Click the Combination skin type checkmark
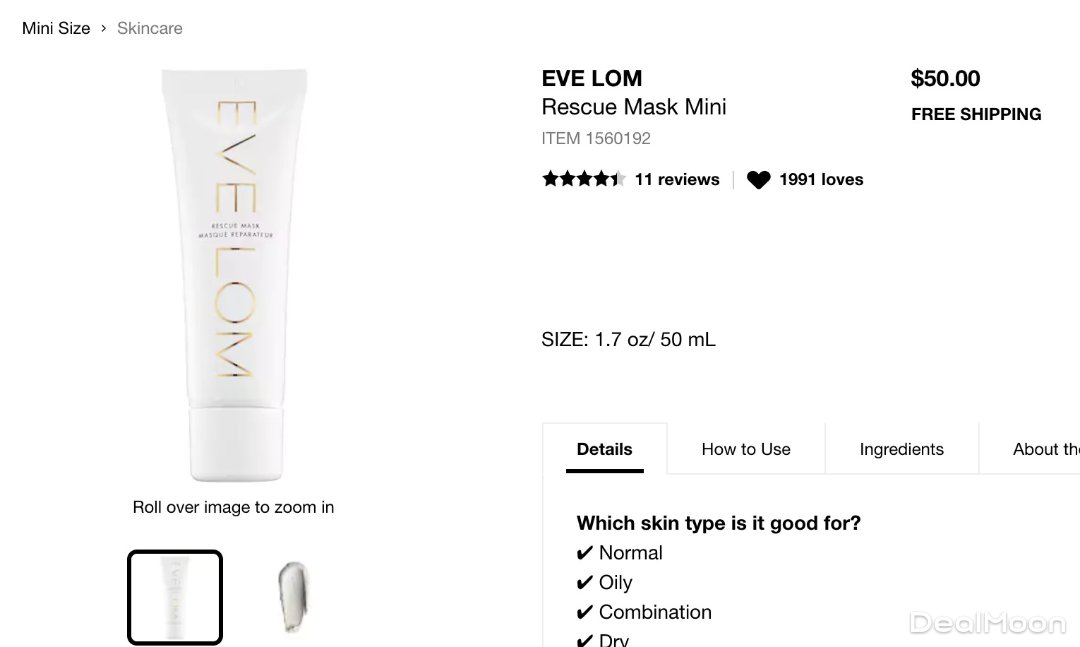Screen dimensions: 1080x647 pyautogui.click(x=585, y=612)
